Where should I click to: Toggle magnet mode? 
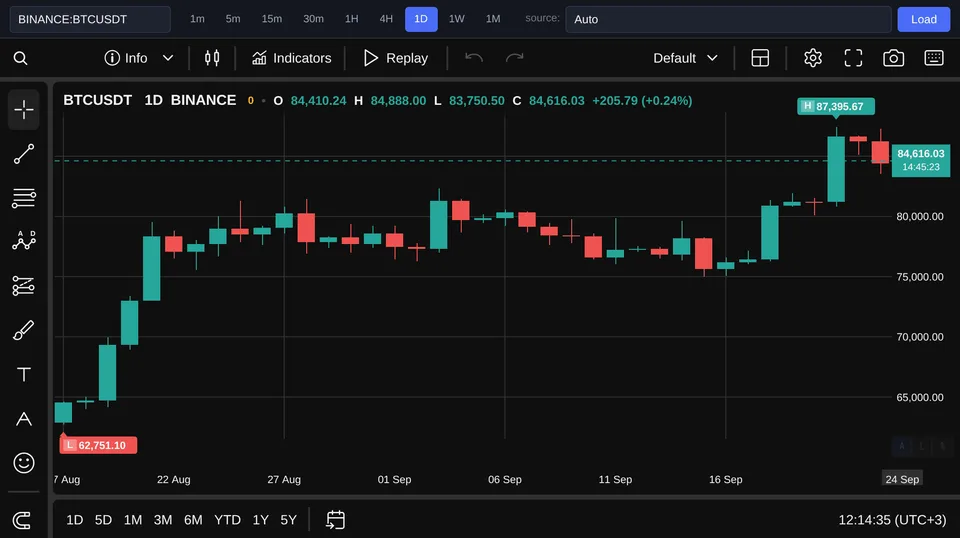pos(22,520)
